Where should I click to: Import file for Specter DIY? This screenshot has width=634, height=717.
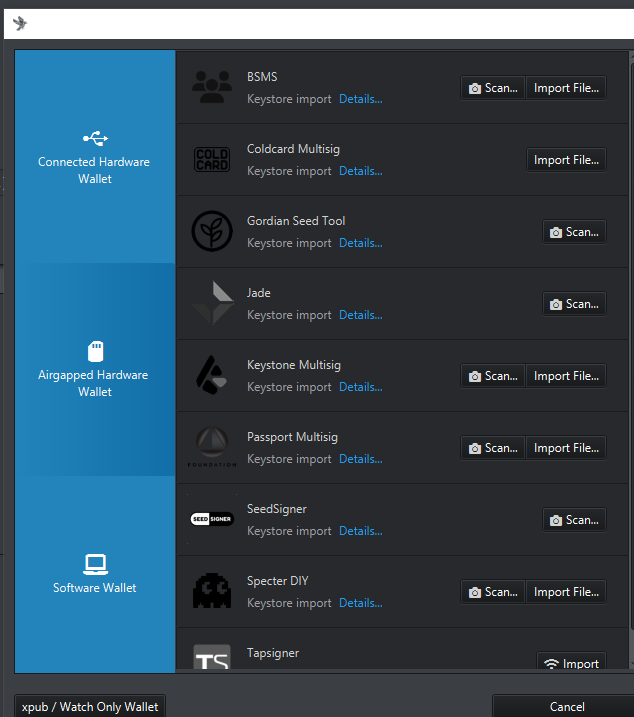pyautogui.click(x=566, y=592)
